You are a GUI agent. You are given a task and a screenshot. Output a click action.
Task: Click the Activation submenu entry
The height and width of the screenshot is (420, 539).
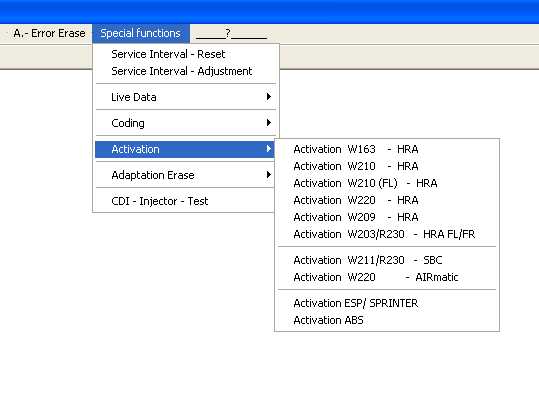pyautogui.click(x=185, y=149)
